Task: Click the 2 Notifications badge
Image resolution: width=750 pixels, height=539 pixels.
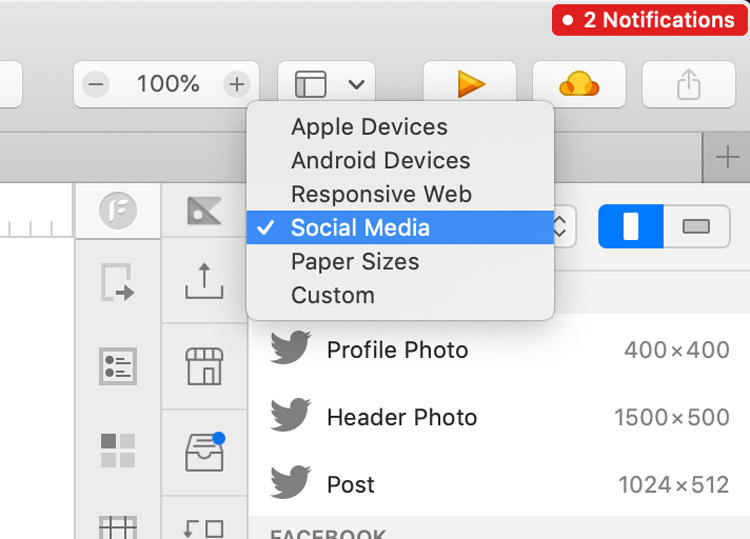Action: pyautogui.click(x=647, y=20)
